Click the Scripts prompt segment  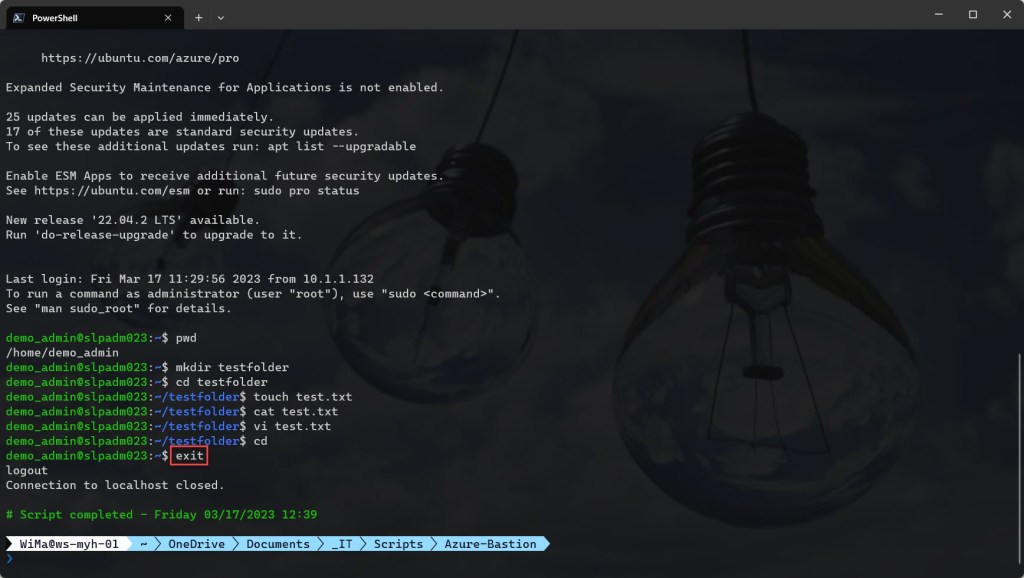(x=398, y=544)
